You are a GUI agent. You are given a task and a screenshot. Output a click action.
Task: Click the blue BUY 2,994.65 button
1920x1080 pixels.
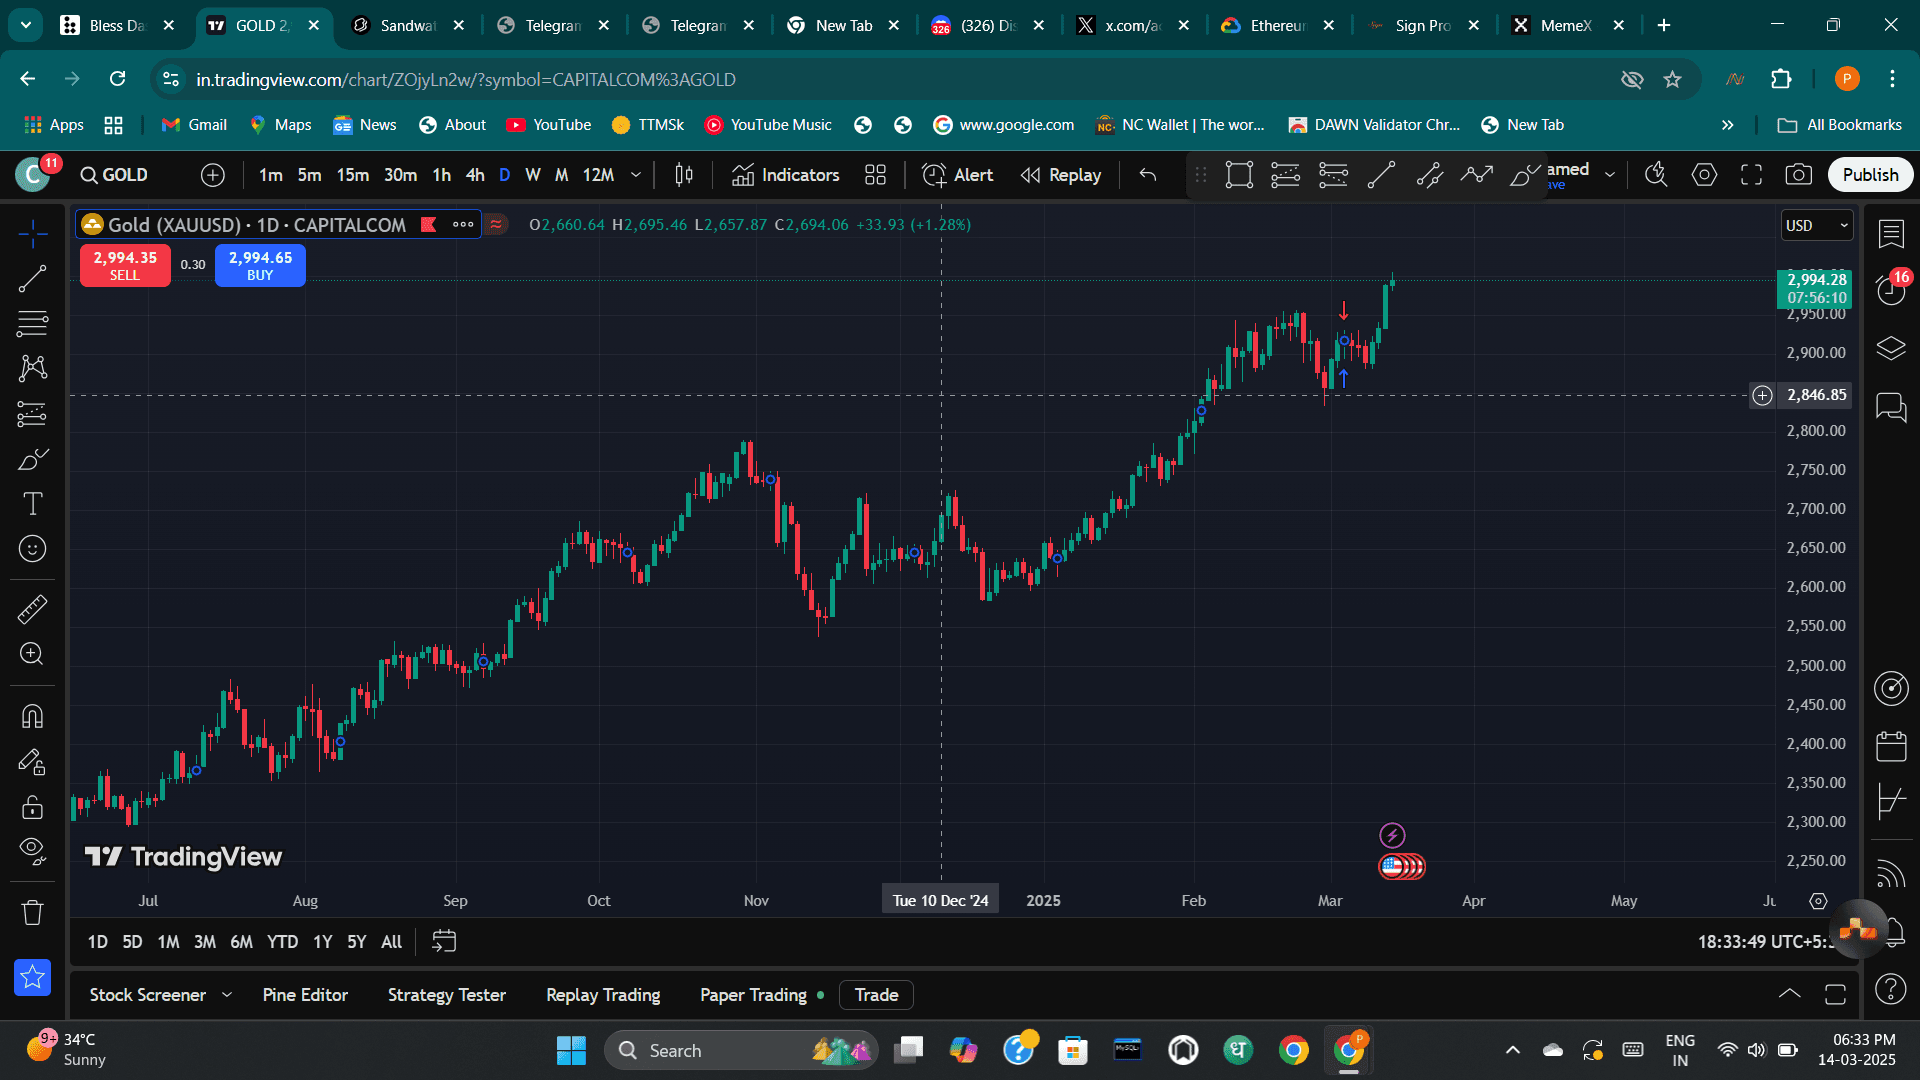[x=260, y=265]
